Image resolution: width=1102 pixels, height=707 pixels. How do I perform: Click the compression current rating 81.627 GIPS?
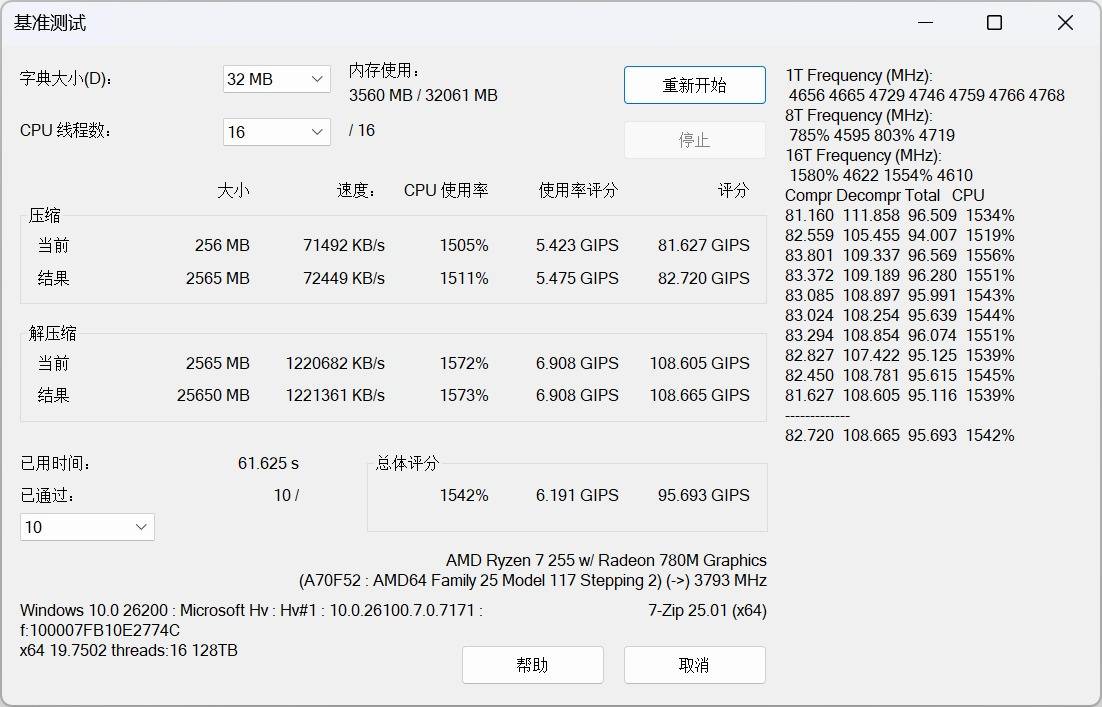[704, 245]
